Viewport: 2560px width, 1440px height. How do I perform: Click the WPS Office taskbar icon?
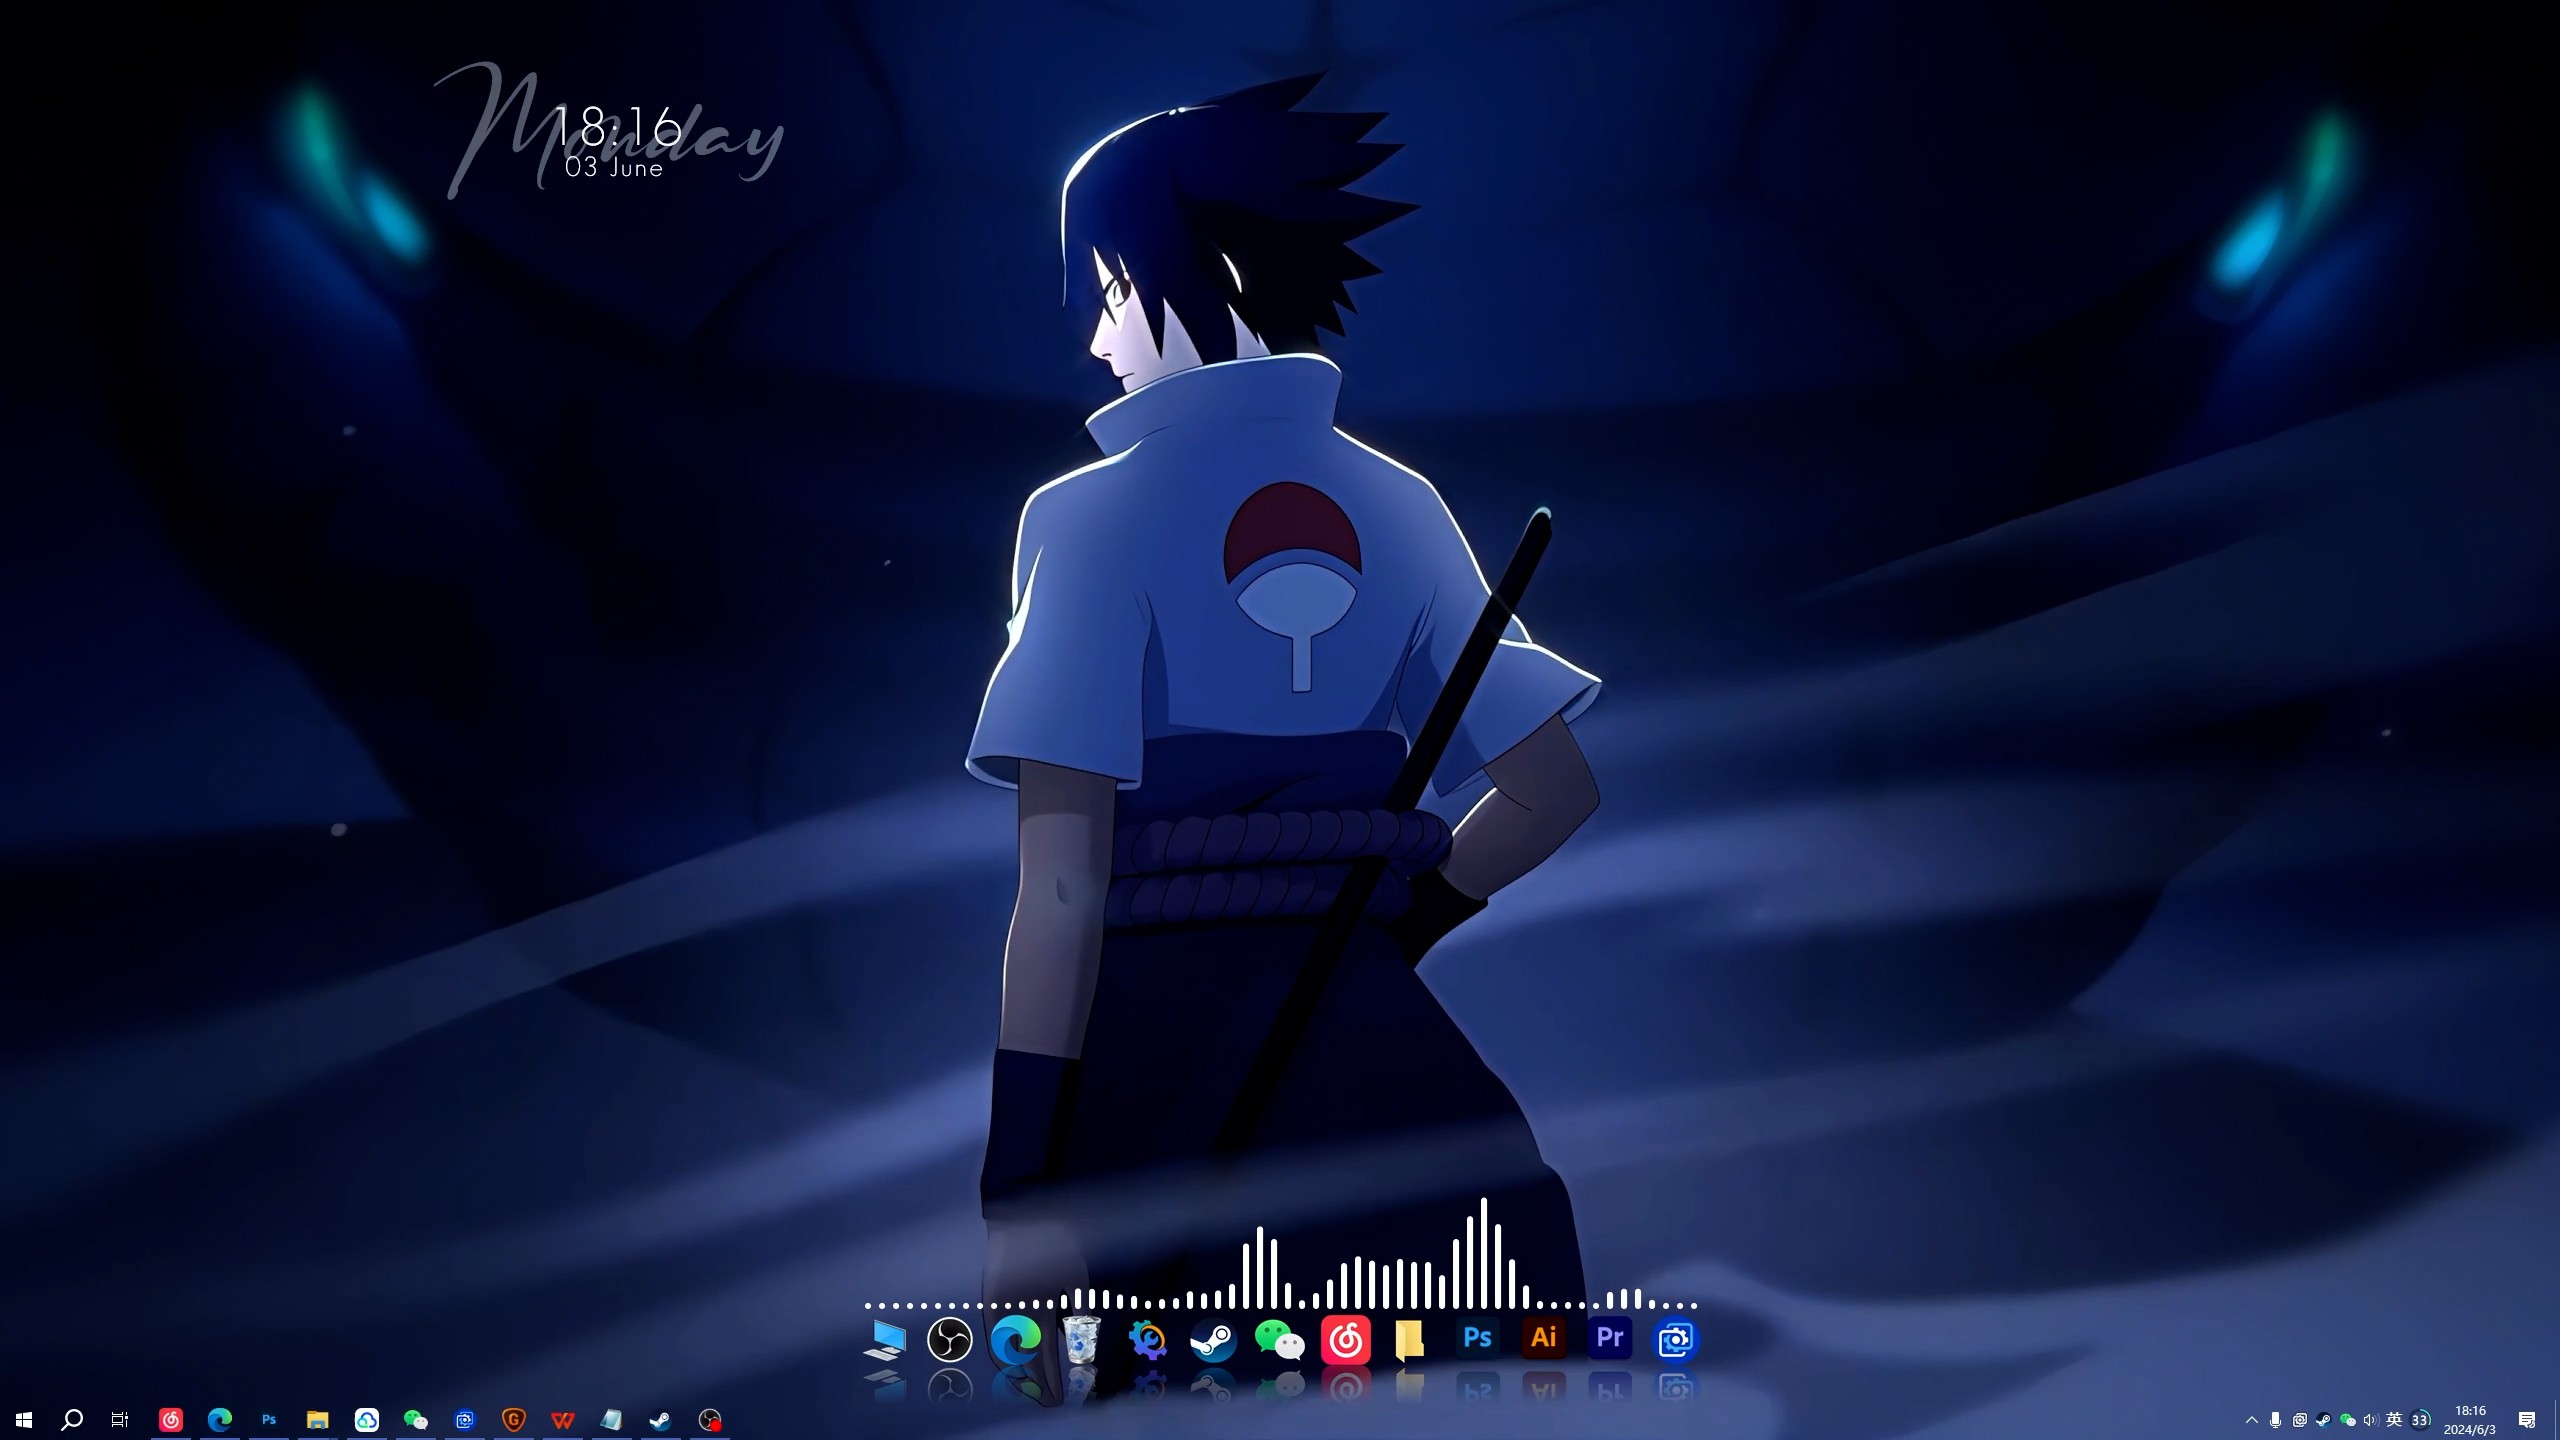point(563,1420)
